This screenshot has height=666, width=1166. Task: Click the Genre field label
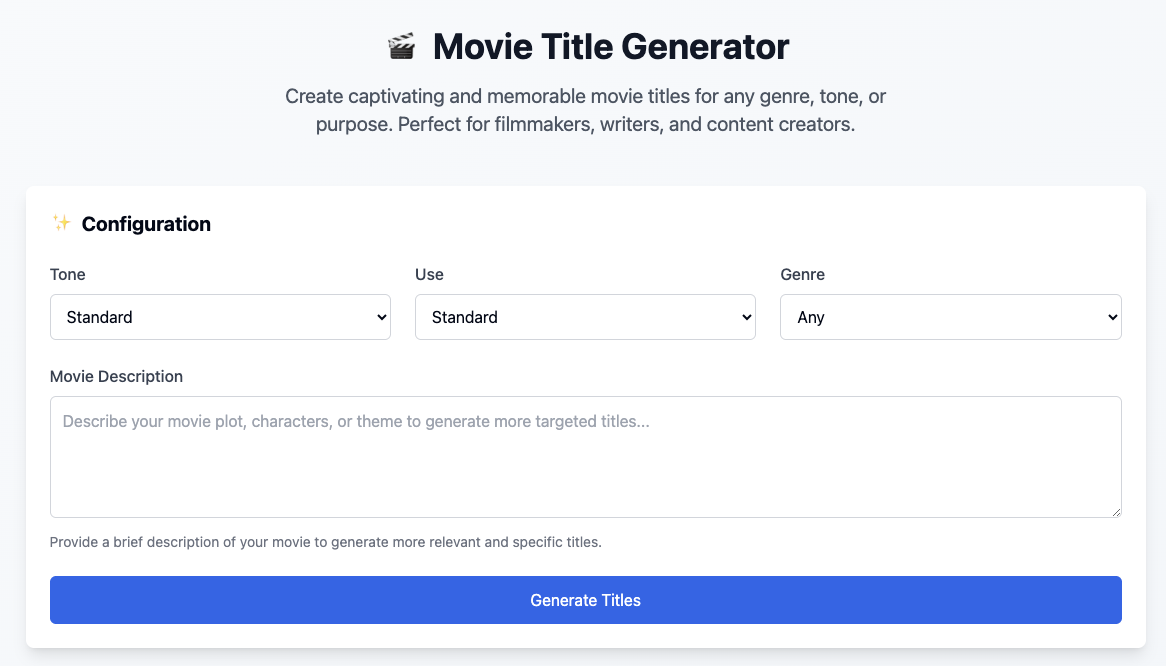800,274
